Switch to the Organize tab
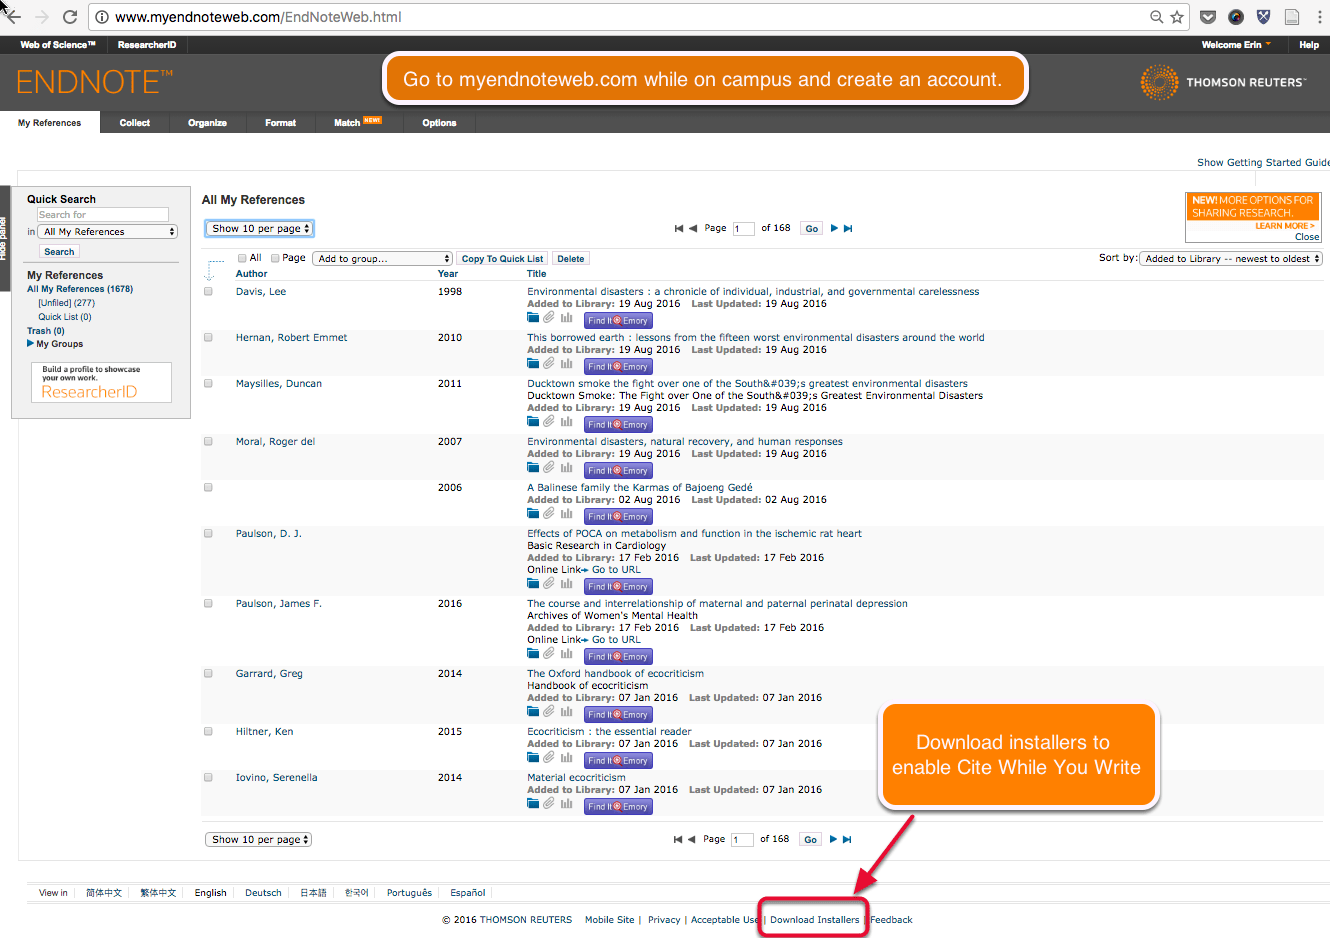The height and width of the screenshot is (938, 1330). [207, 123]
